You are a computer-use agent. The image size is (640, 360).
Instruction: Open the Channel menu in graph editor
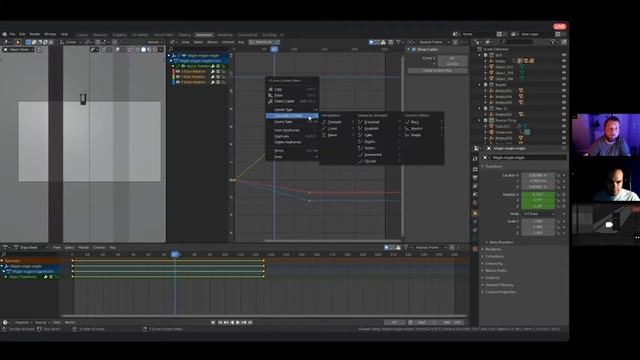(228, 42)
